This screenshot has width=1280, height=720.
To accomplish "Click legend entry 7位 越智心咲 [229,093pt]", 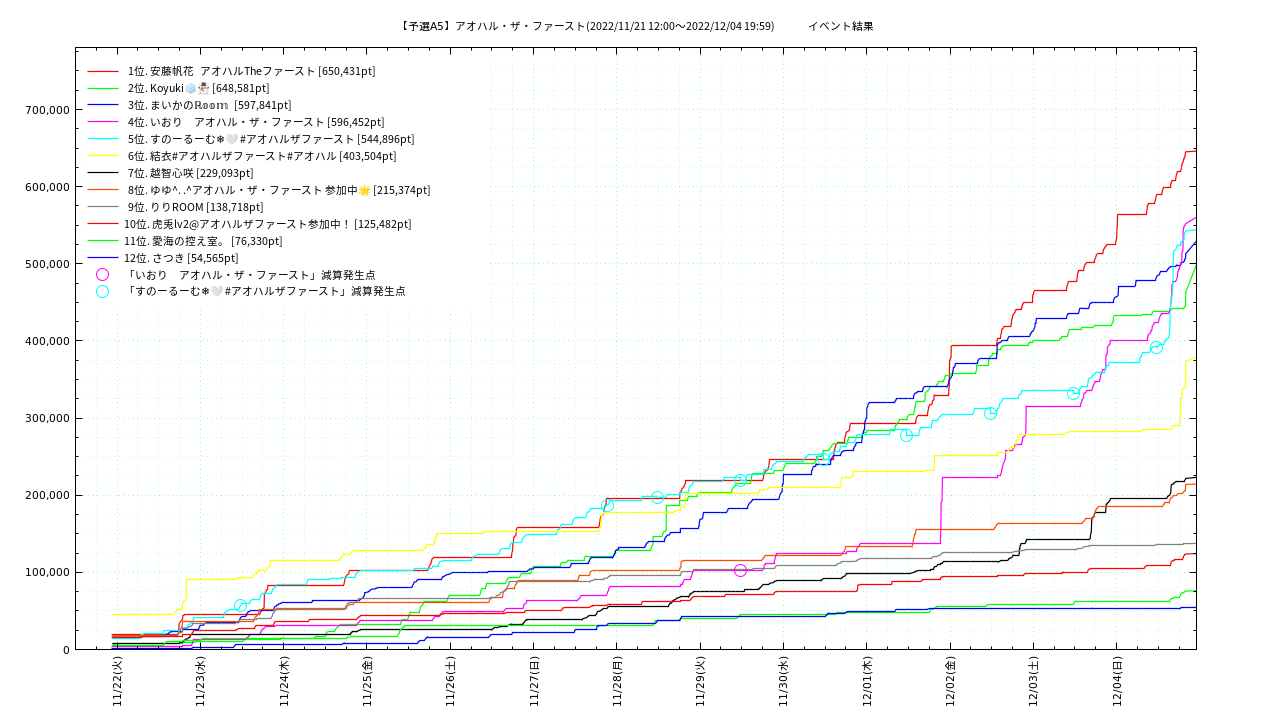I will pyautogui.click(x=190, y=173).
